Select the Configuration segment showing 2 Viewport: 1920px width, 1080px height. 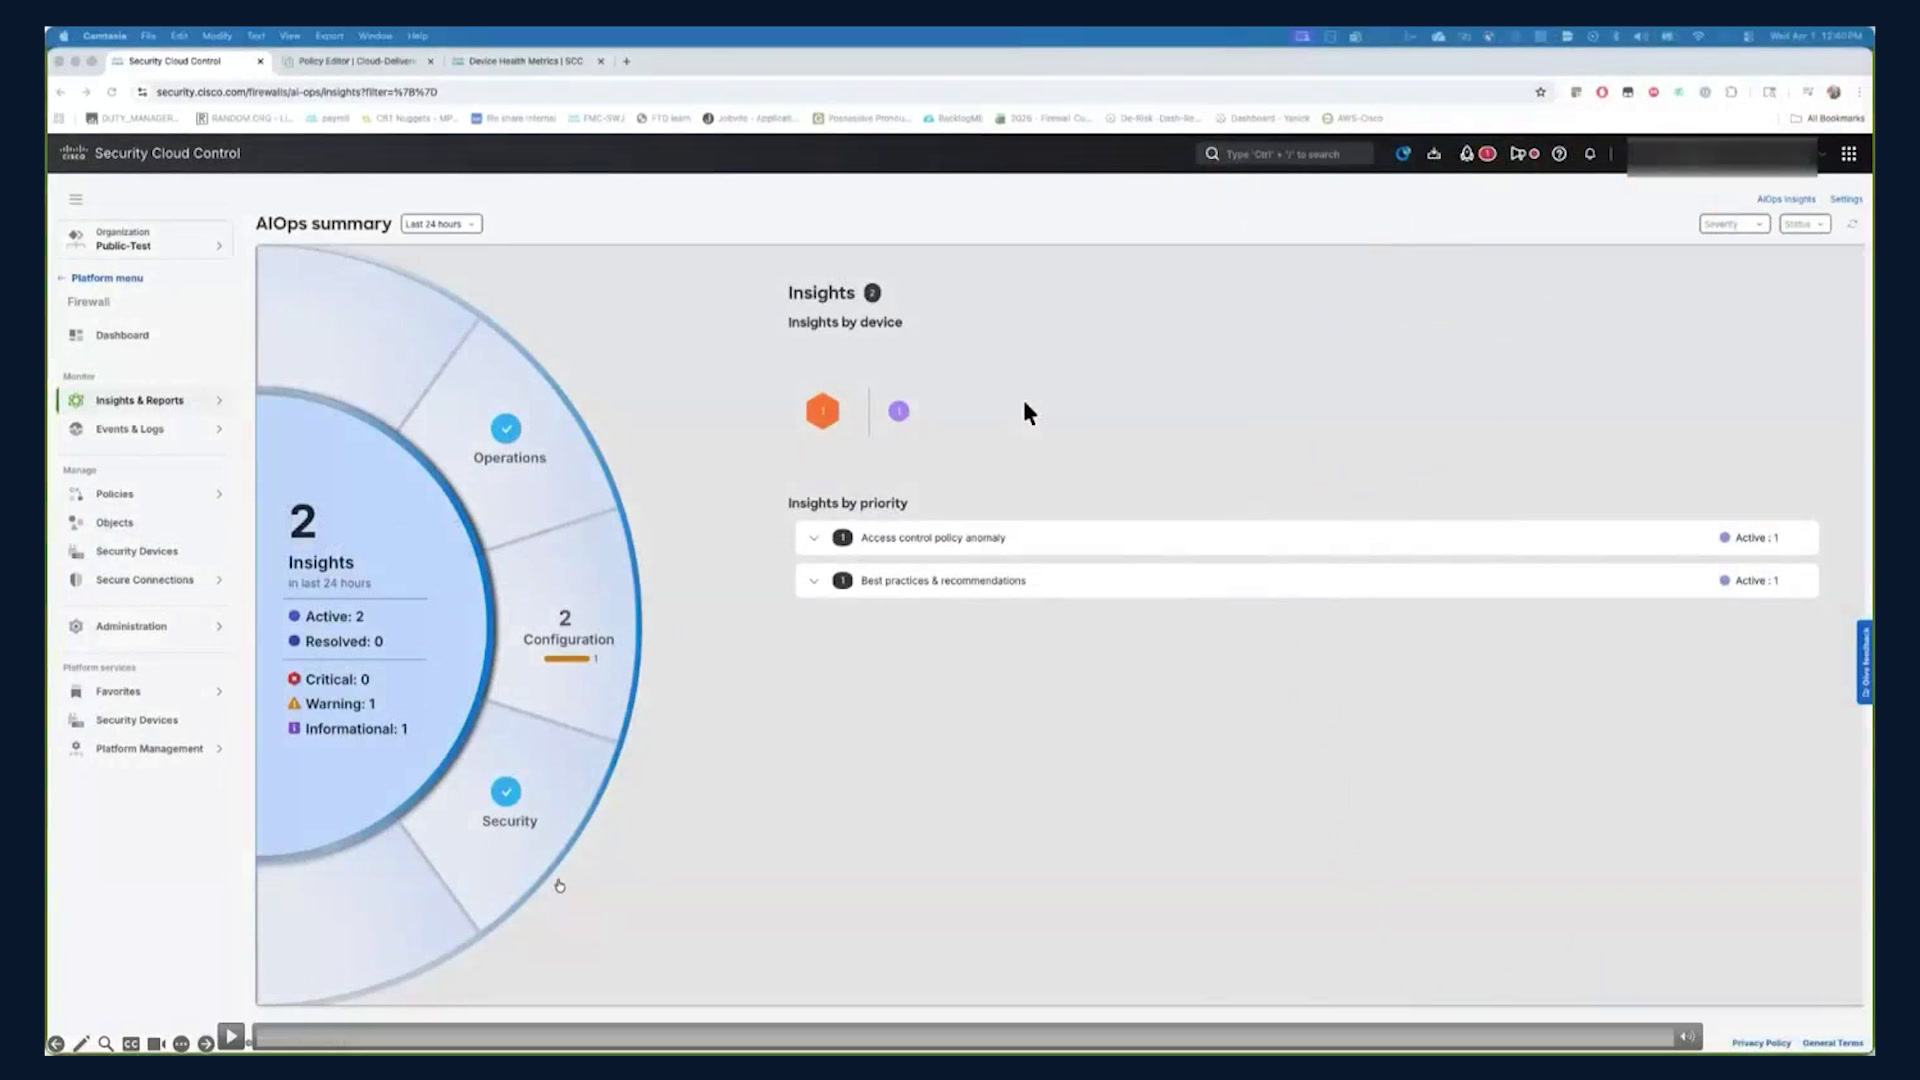(568, 635)
